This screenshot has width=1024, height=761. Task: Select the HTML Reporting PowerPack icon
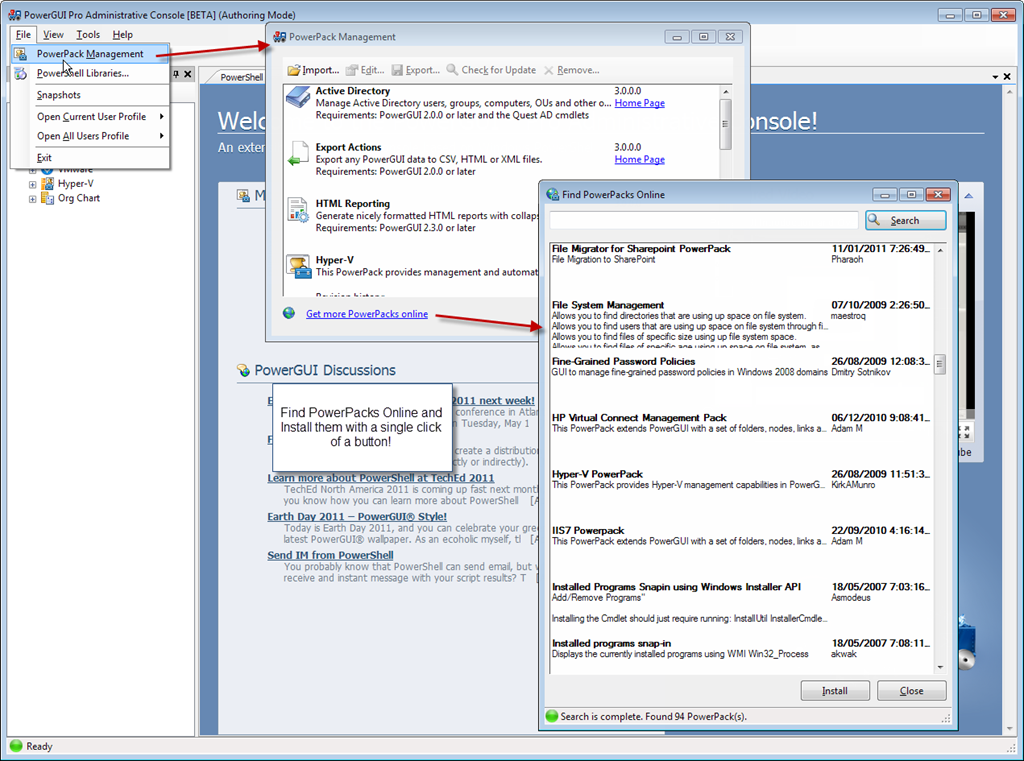coord(299,209)
